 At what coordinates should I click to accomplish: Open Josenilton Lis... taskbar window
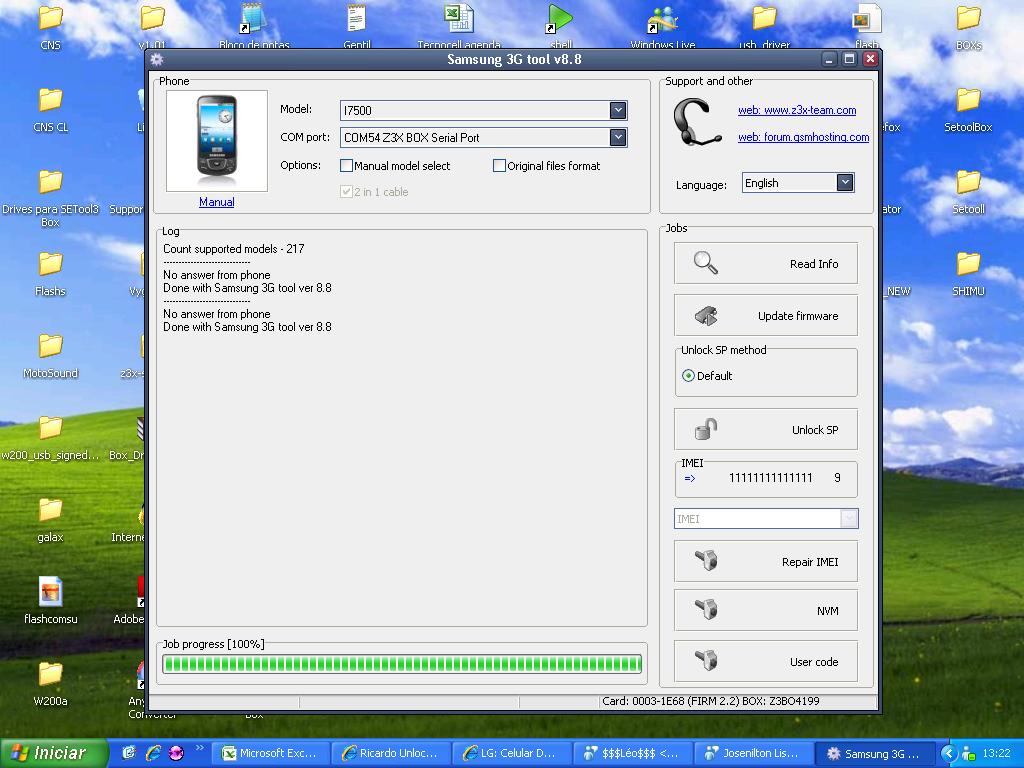(752, 753)
